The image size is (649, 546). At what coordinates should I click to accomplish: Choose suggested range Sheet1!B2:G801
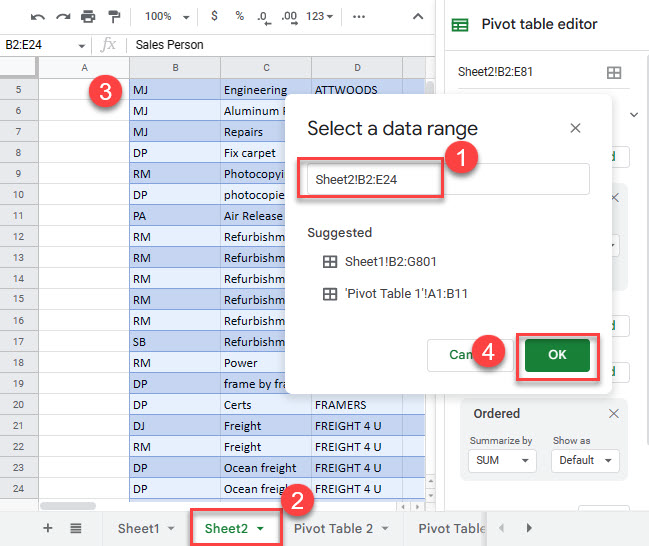(388, 262)
